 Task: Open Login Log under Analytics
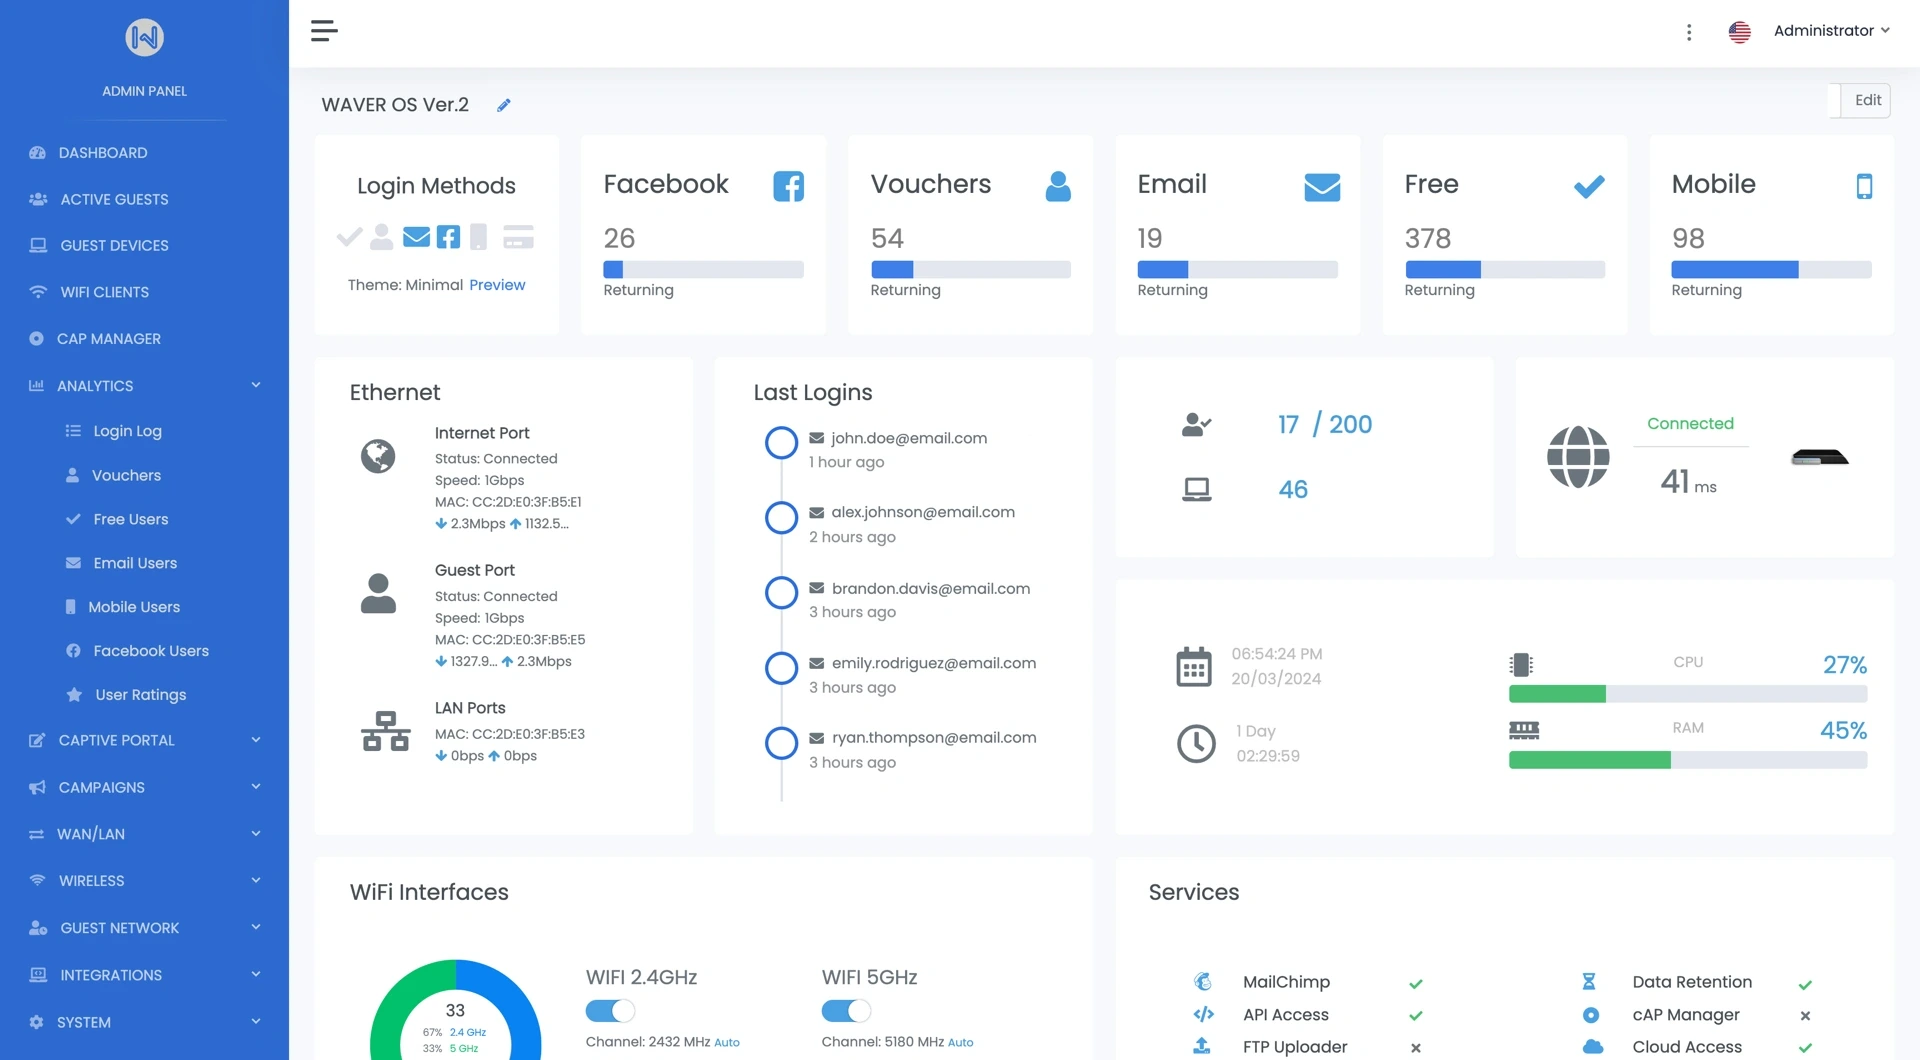coord(127,431)
